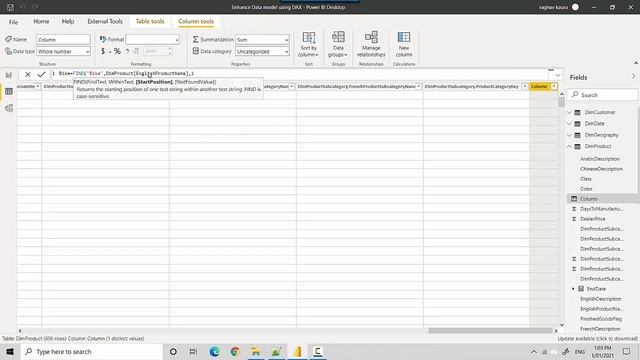This screenshot has height=360, width=640.
Task: Cancel the formula with the X icon
Action: [x=27, y=74]
